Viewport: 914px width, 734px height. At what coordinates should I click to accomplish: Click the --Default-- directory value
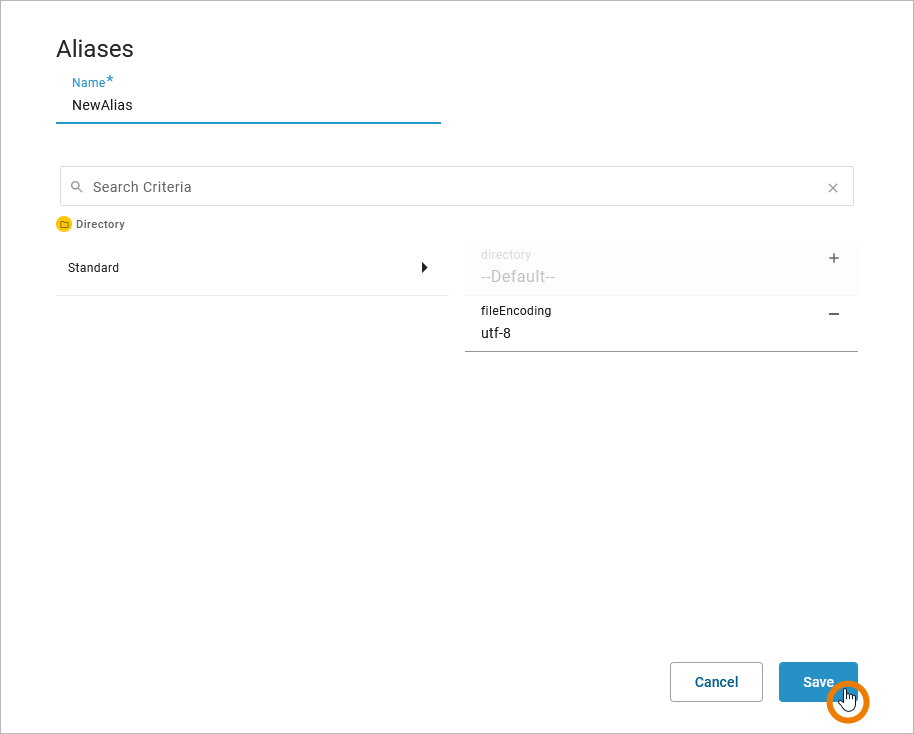518,277
